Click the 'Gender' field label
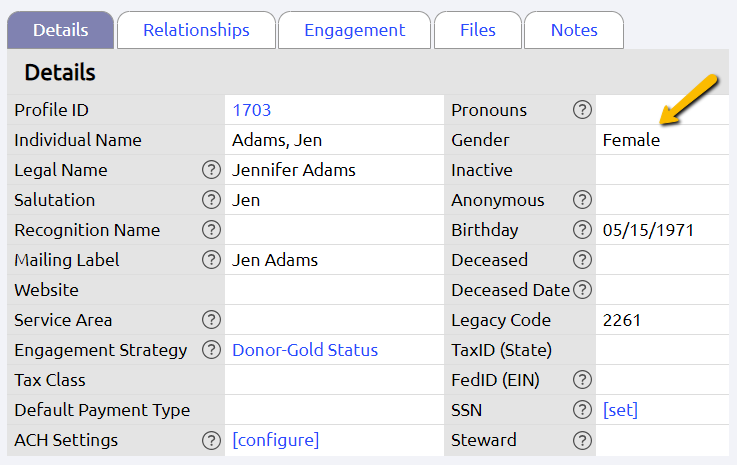Image resolution: width=737 pixels, height=465 pixels. 480,140
